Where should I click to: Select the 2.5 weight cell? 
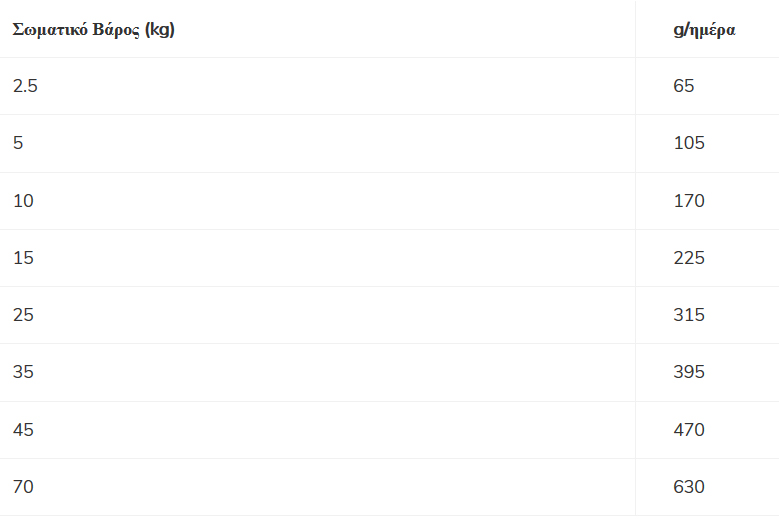tap(25, 86)
